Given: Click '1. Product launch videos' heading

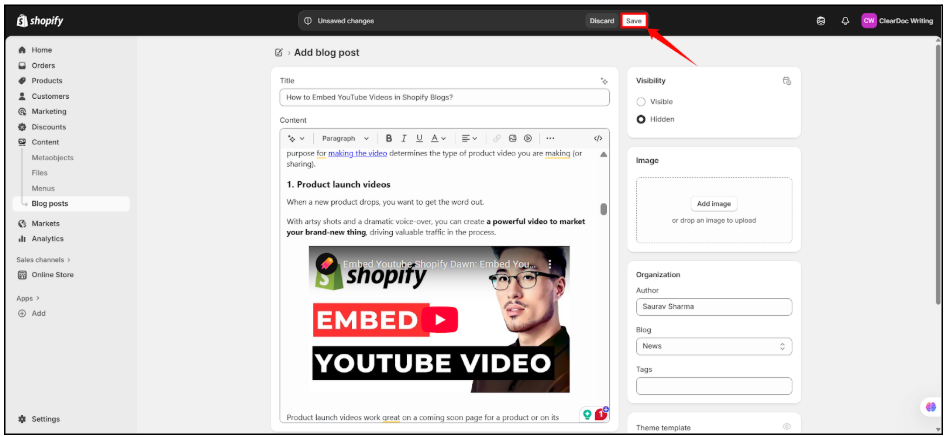Looking at the screenshot, I should click(x=338, y=184).
